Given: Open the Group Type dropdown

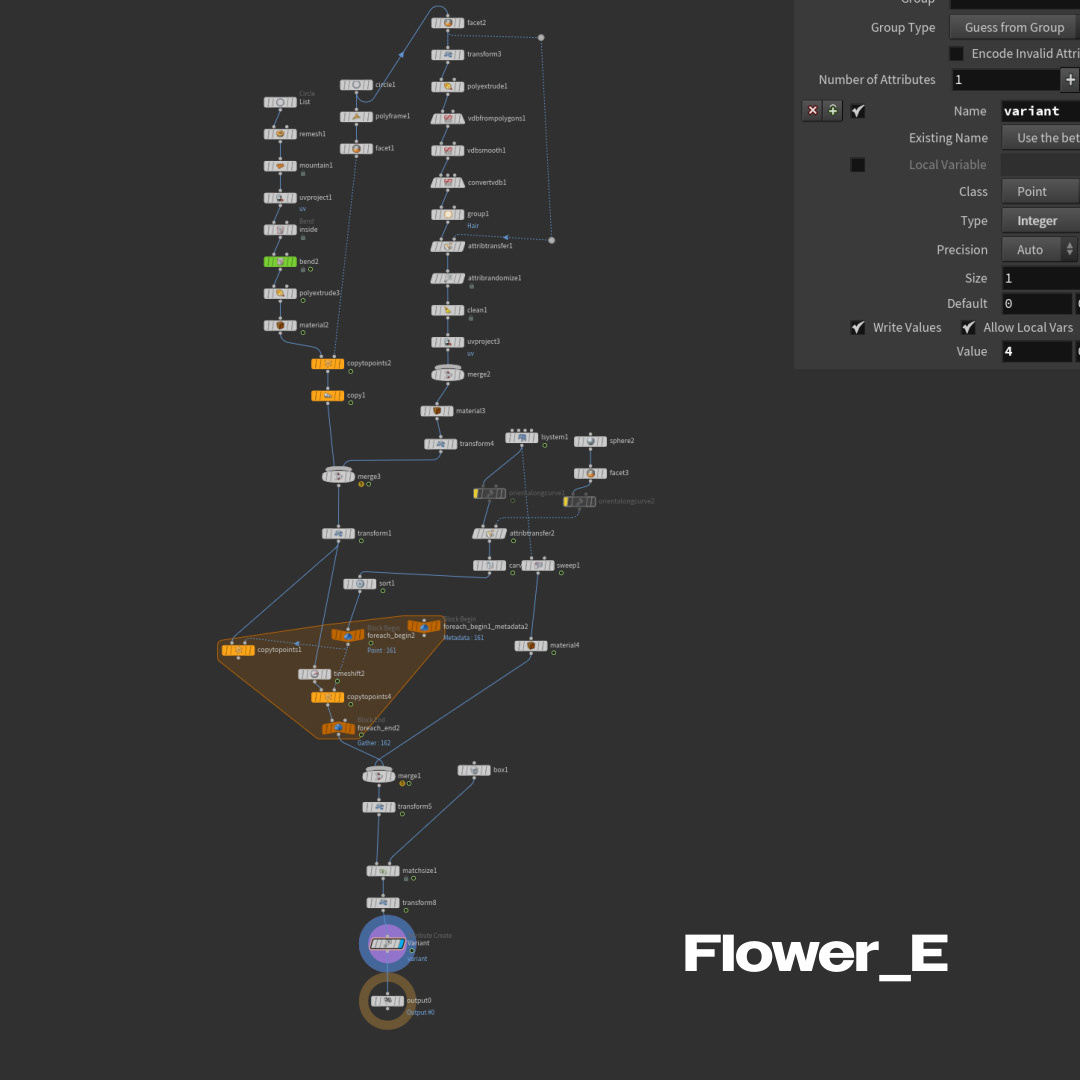Looking at the screenshot, I should click(1014, 28).
